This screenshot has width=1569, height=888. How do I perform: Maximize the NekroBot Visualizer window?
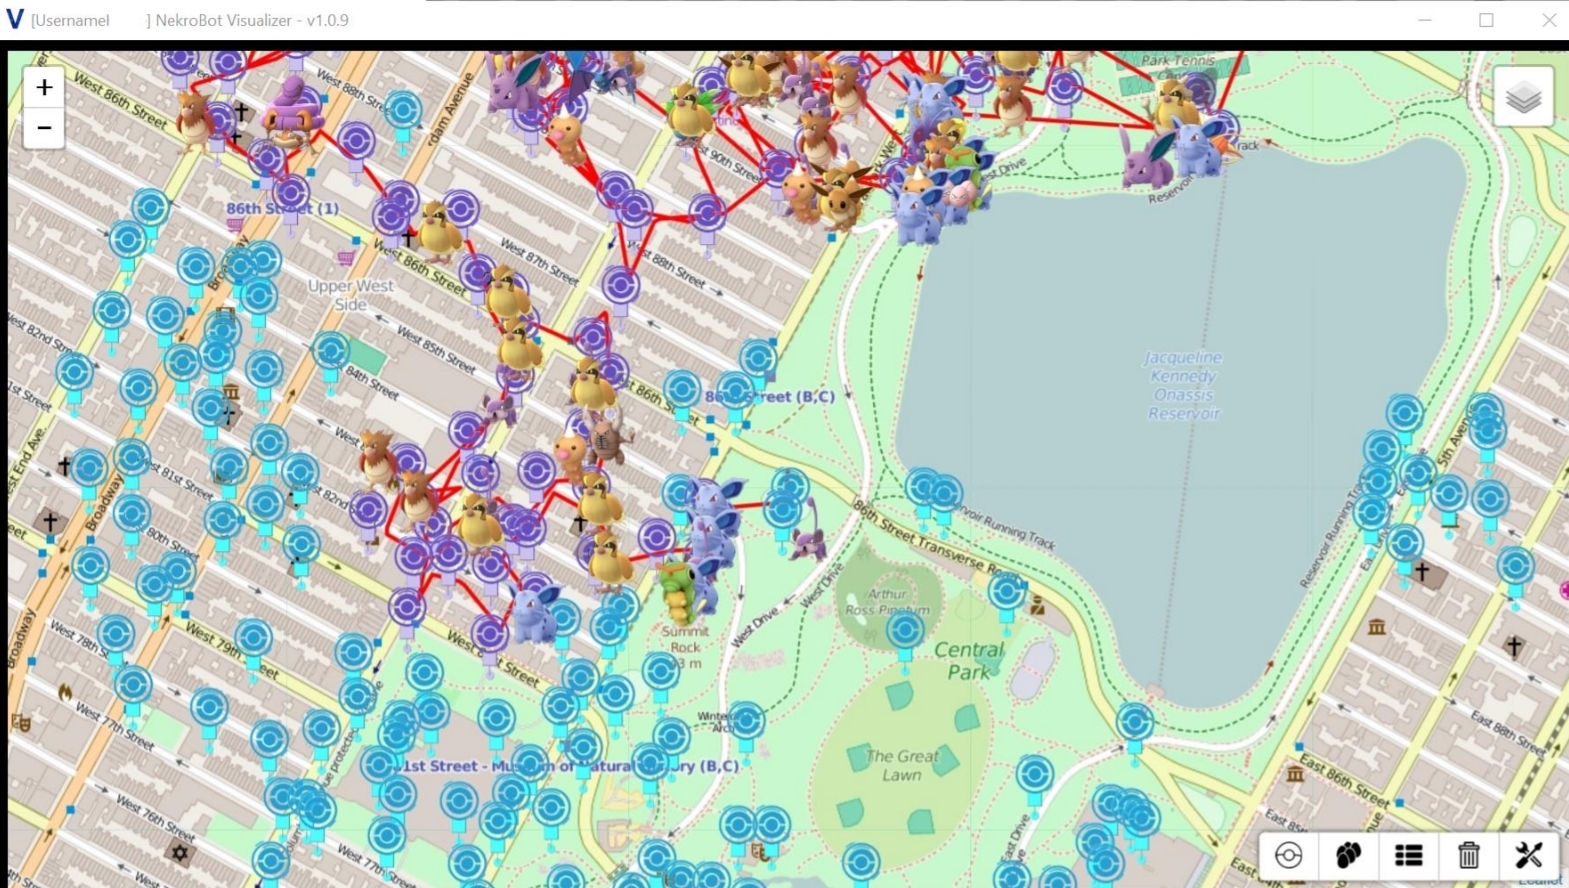1486,20
